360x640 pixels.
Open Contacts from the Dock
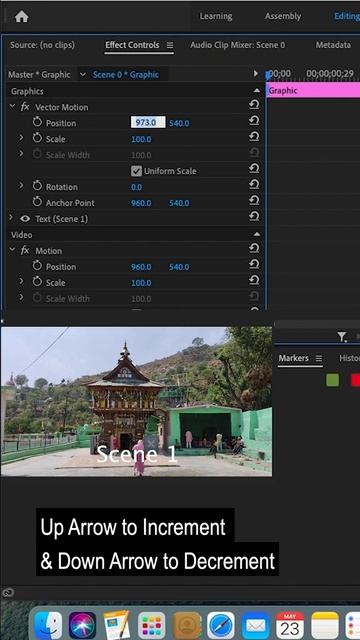pyautogui.click(x=187, y=625)
